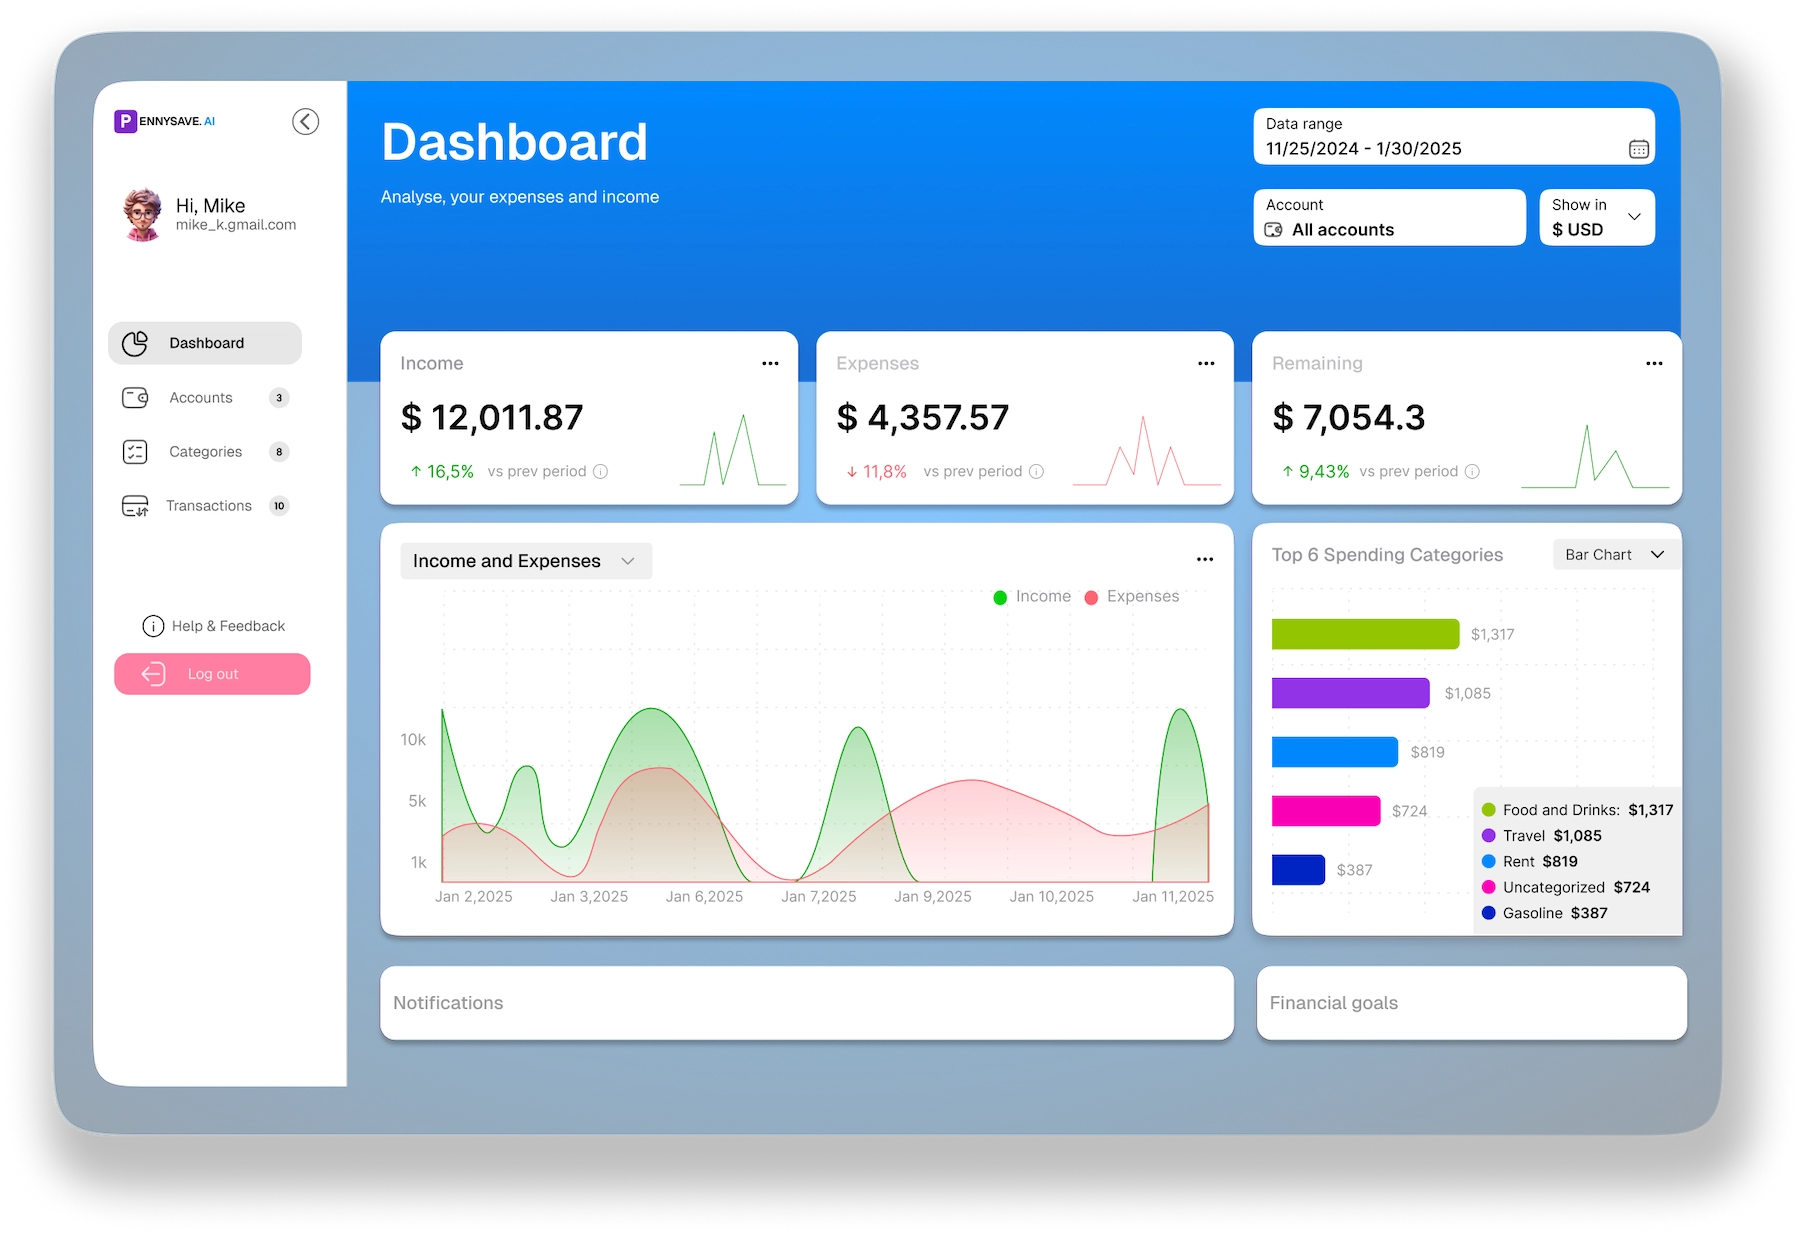Open the Bar Chart type dropdown
Image resolution: width=1800 pixels, height=1235 pixels.
[x=1614, y=555]
